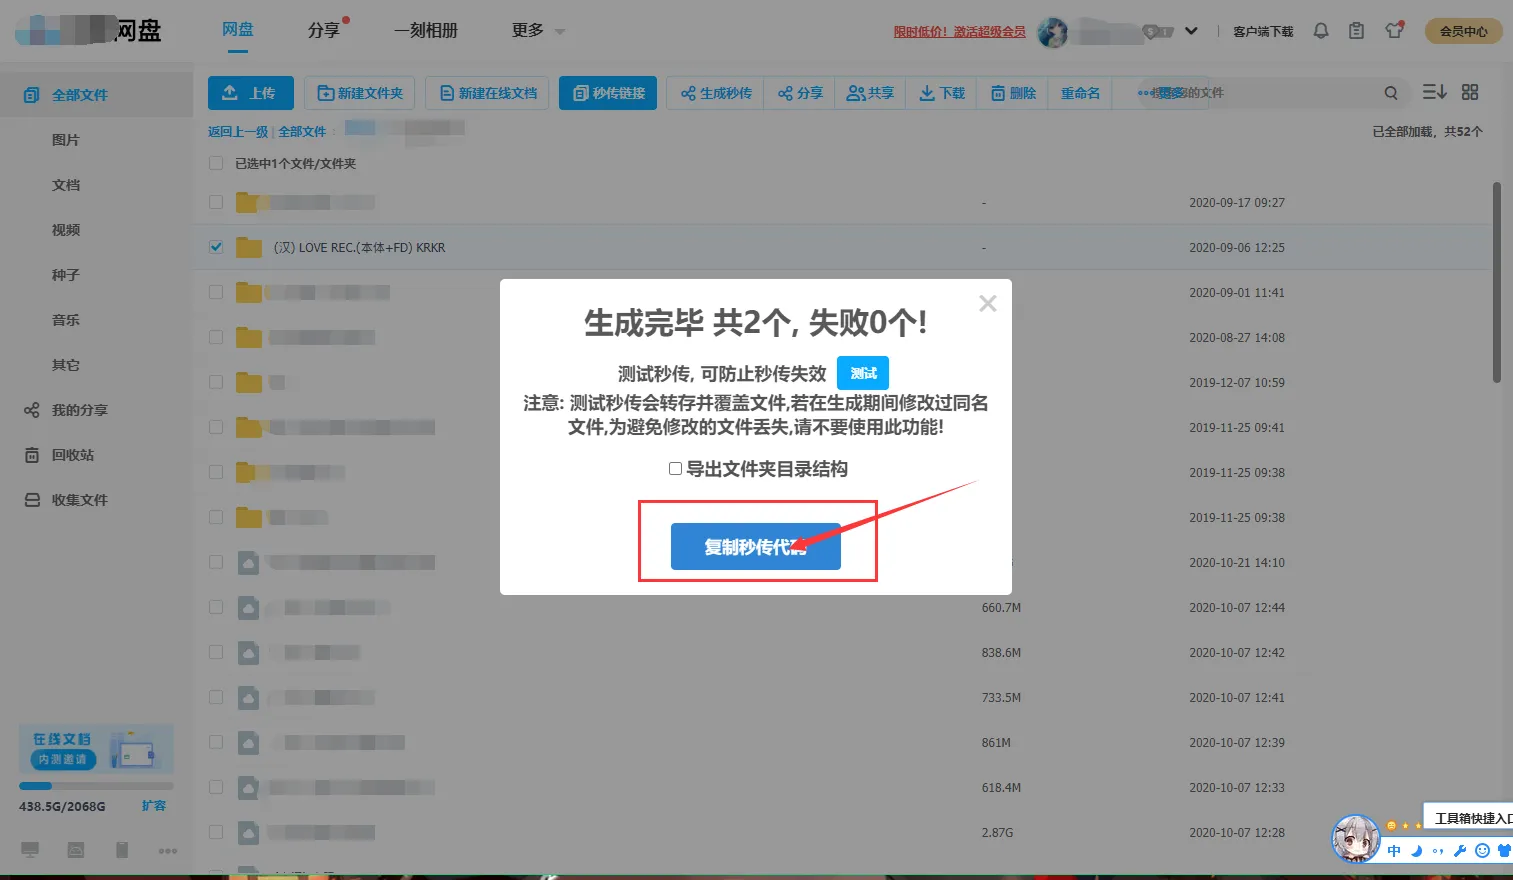Open the account dropdown next to the avatar
The width and height of the screenshot is (1513, 880).
click(1190, 30)
